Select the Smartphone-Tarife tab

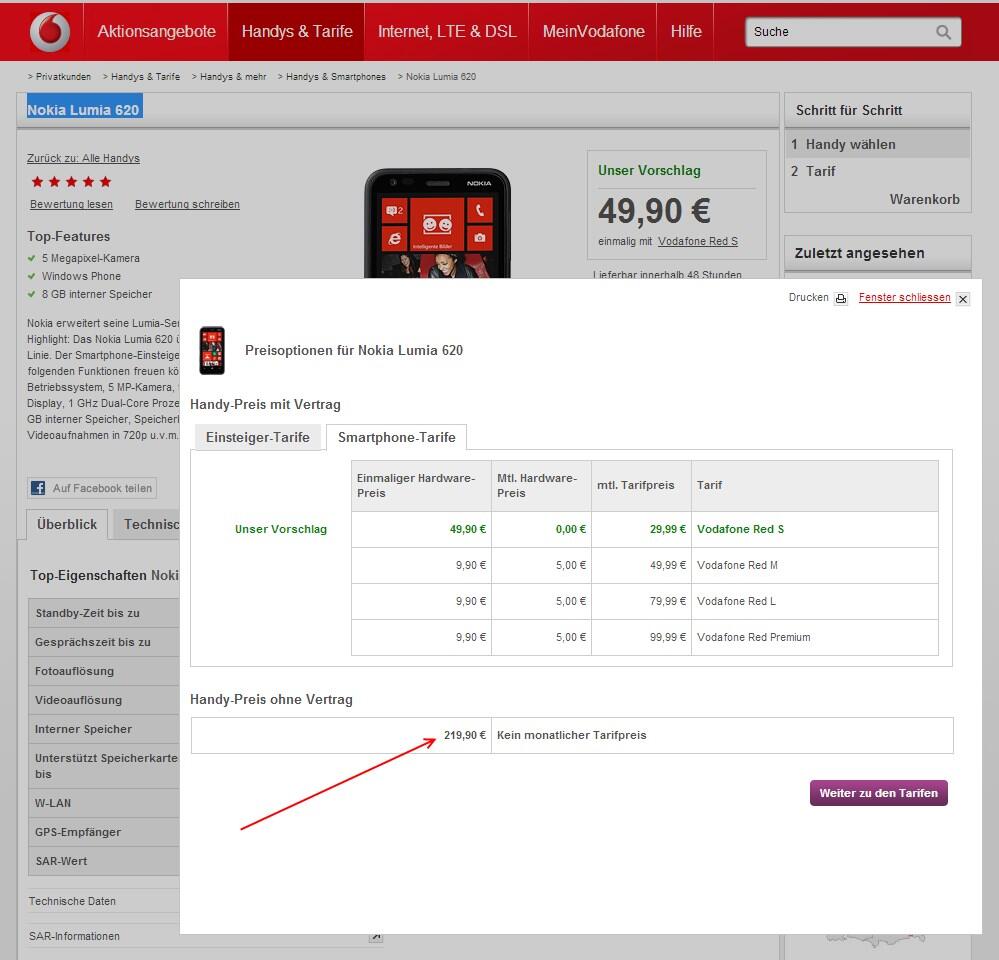(396, 438)
